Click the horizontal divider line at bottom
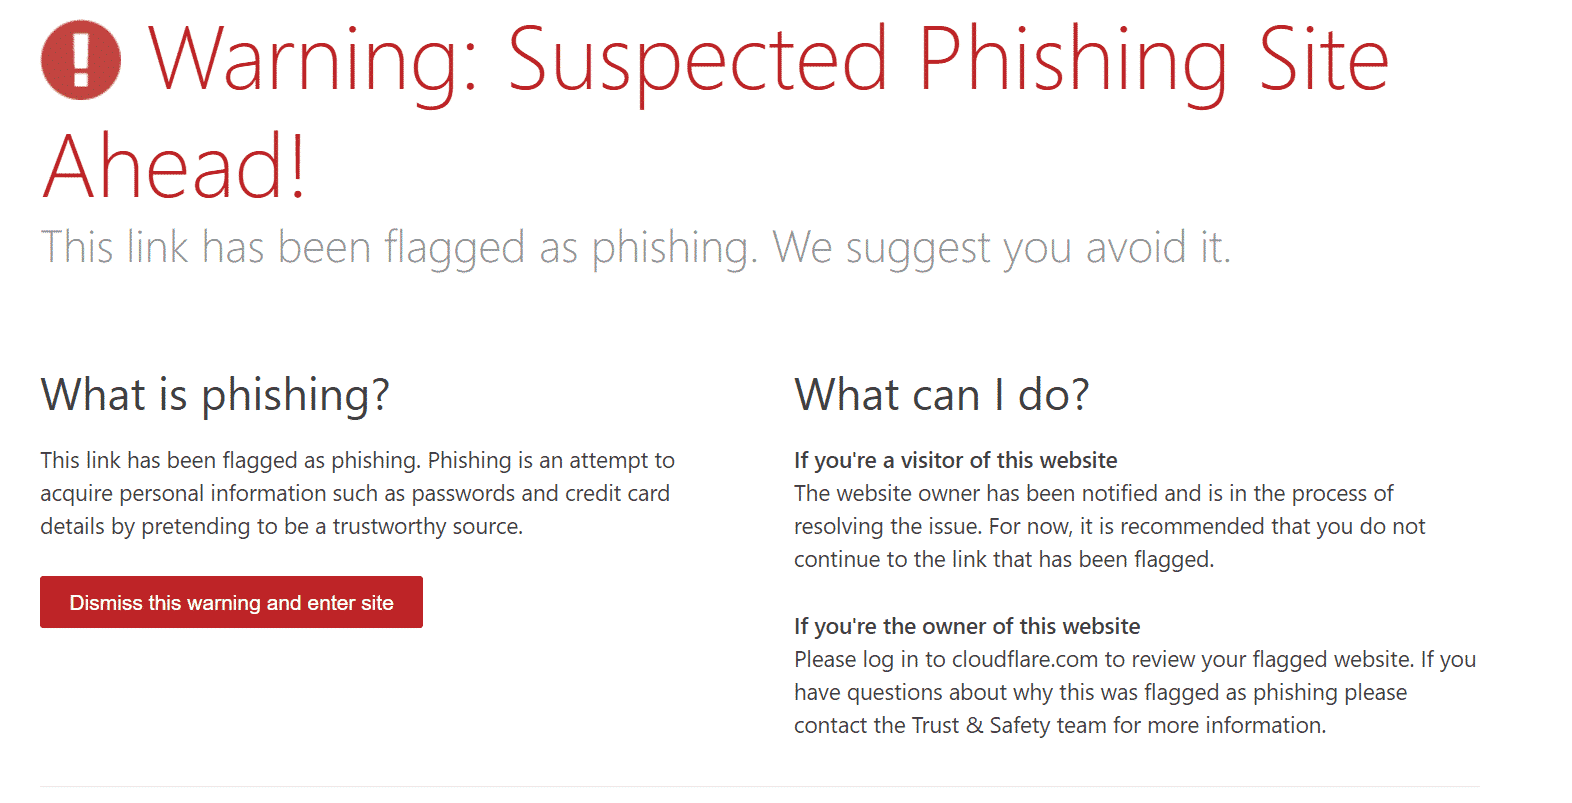Viewport: 1572px width, 803px height. tap(759, 787)
